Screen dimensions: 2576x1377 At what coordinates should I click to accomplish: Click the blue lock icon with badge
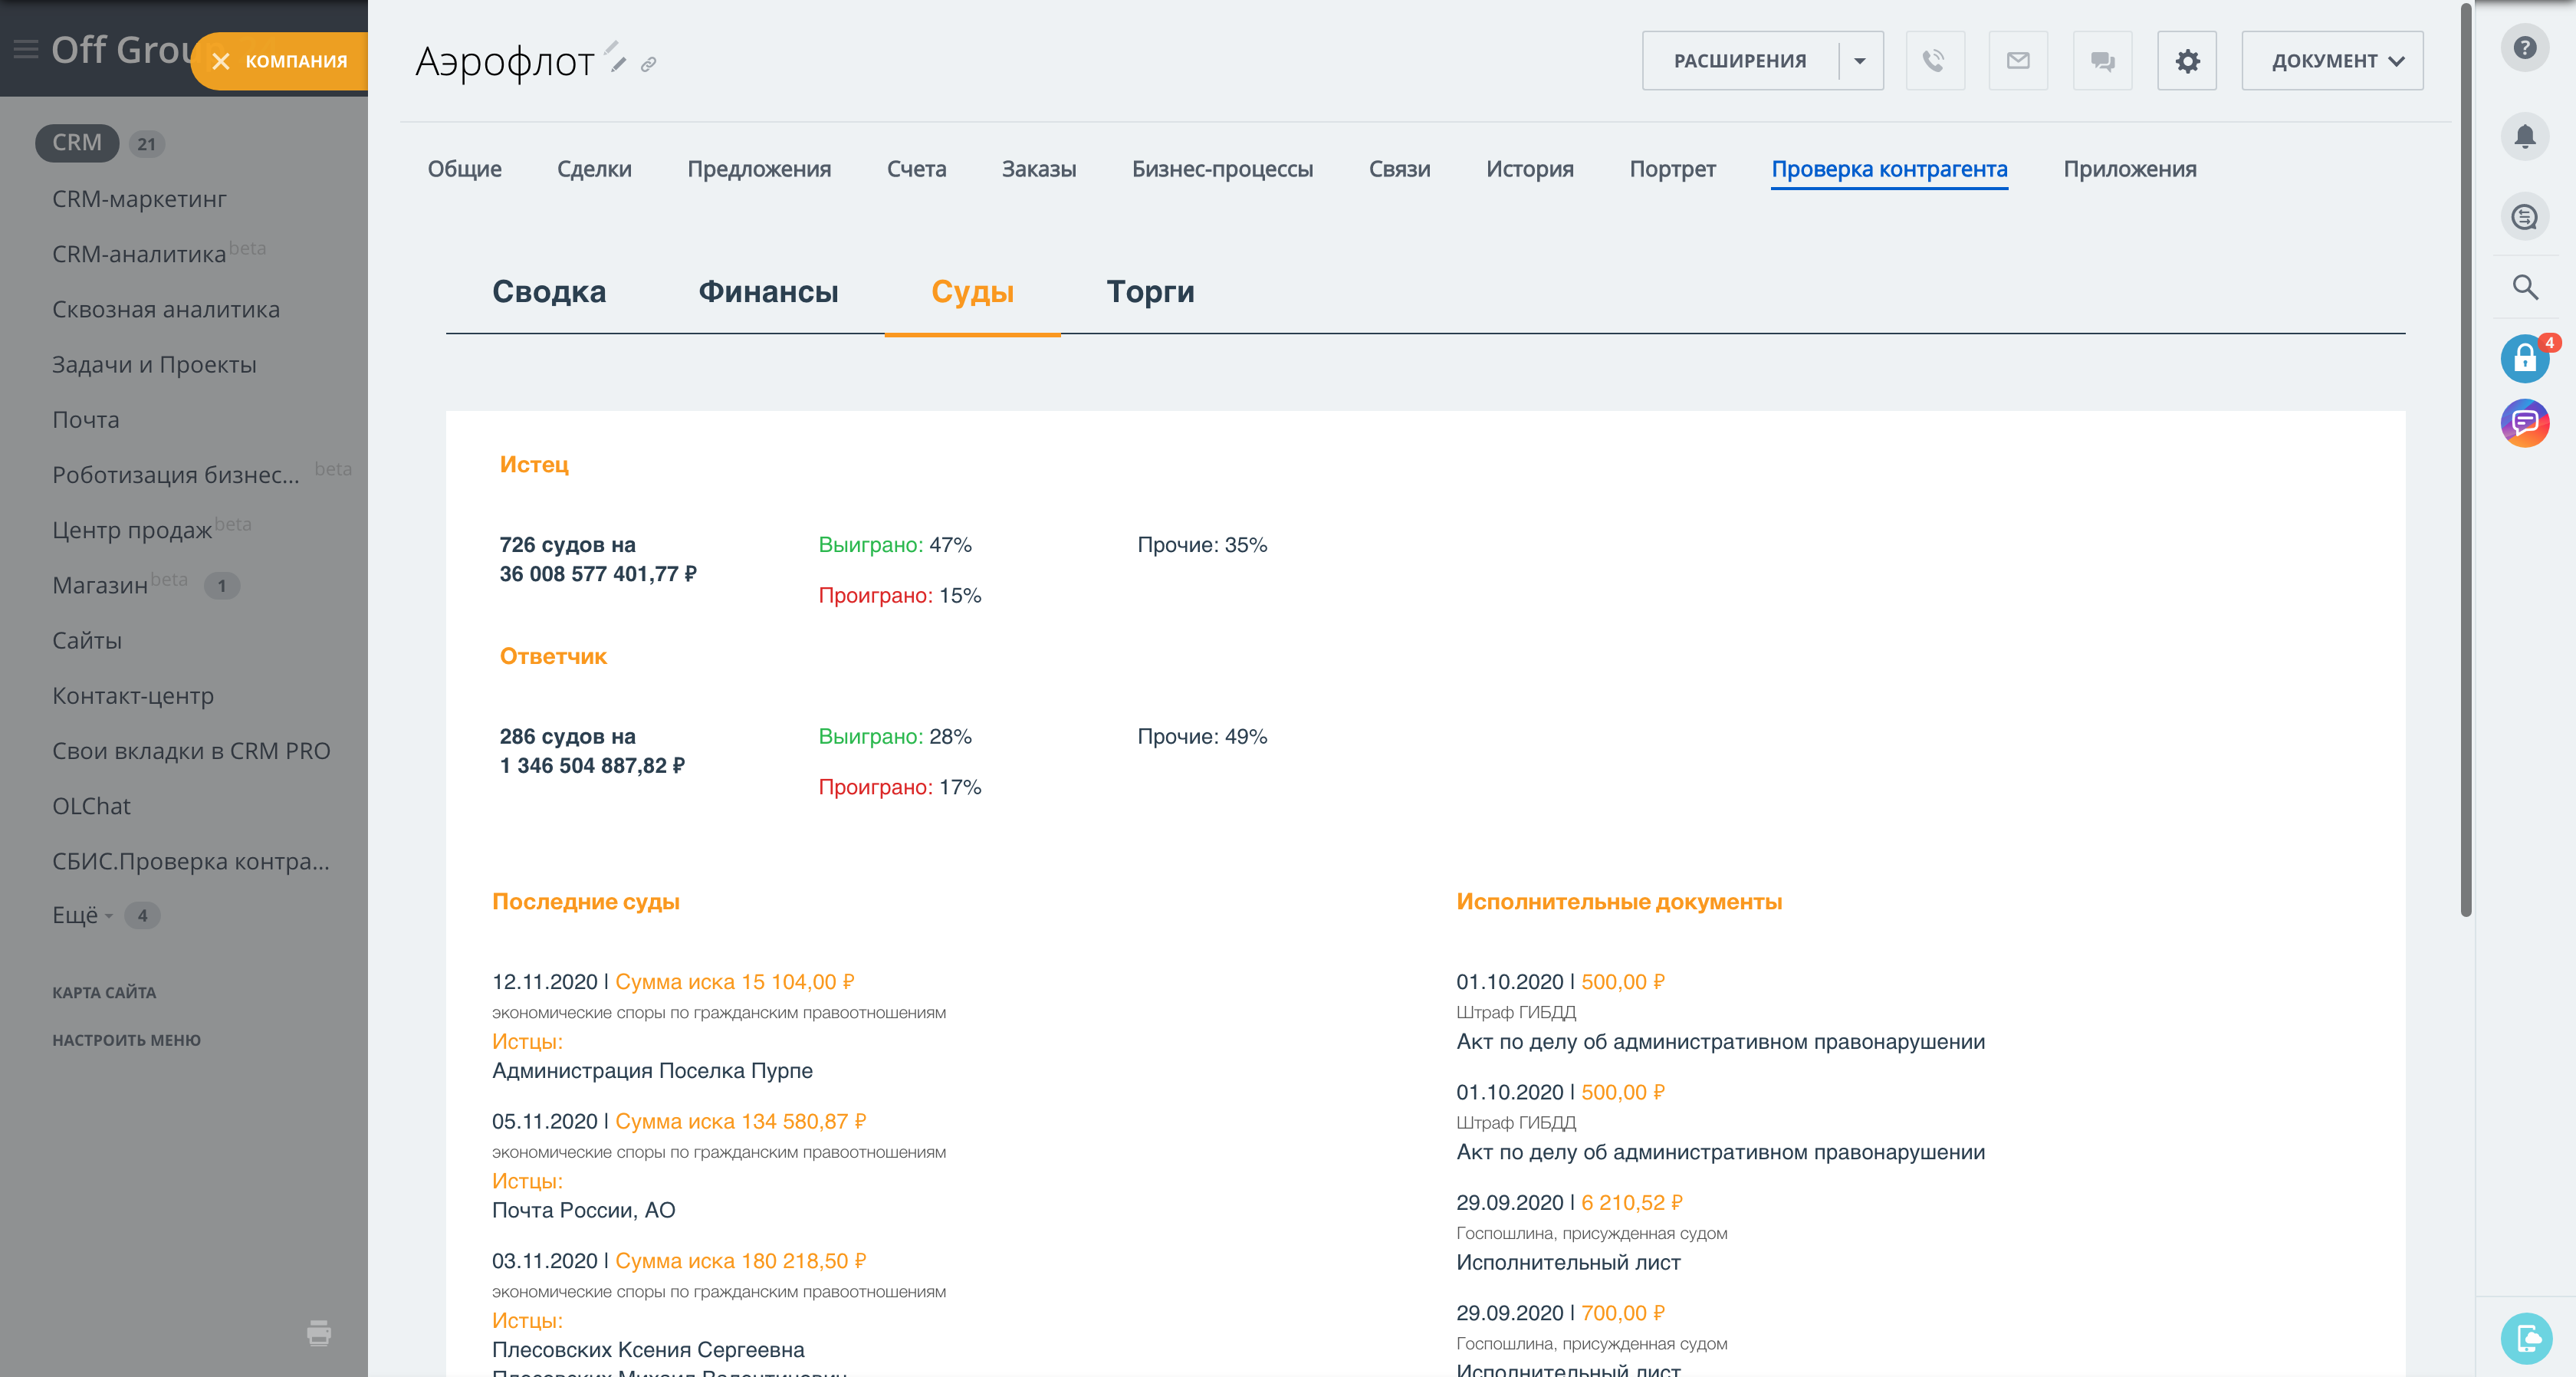coord(2524,359)
